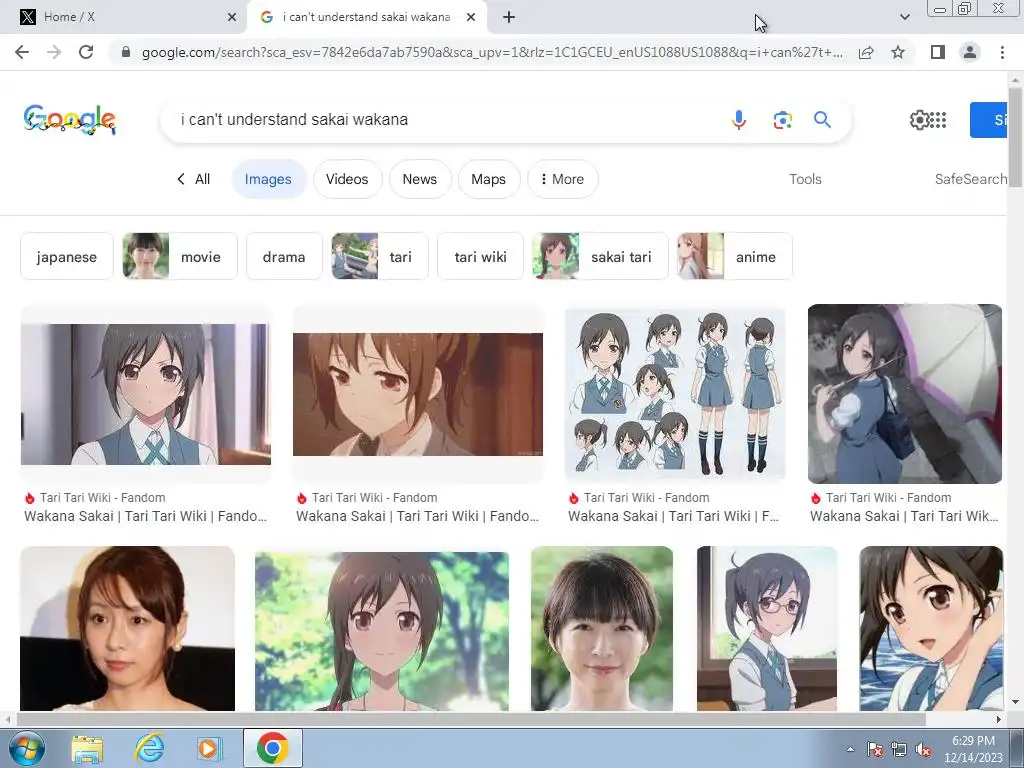Image resolution: width=1024 pixels, height=768 pixels.
Task: Open first Wakana Sakai close-up thumbnail
Action: click(146, 394)
